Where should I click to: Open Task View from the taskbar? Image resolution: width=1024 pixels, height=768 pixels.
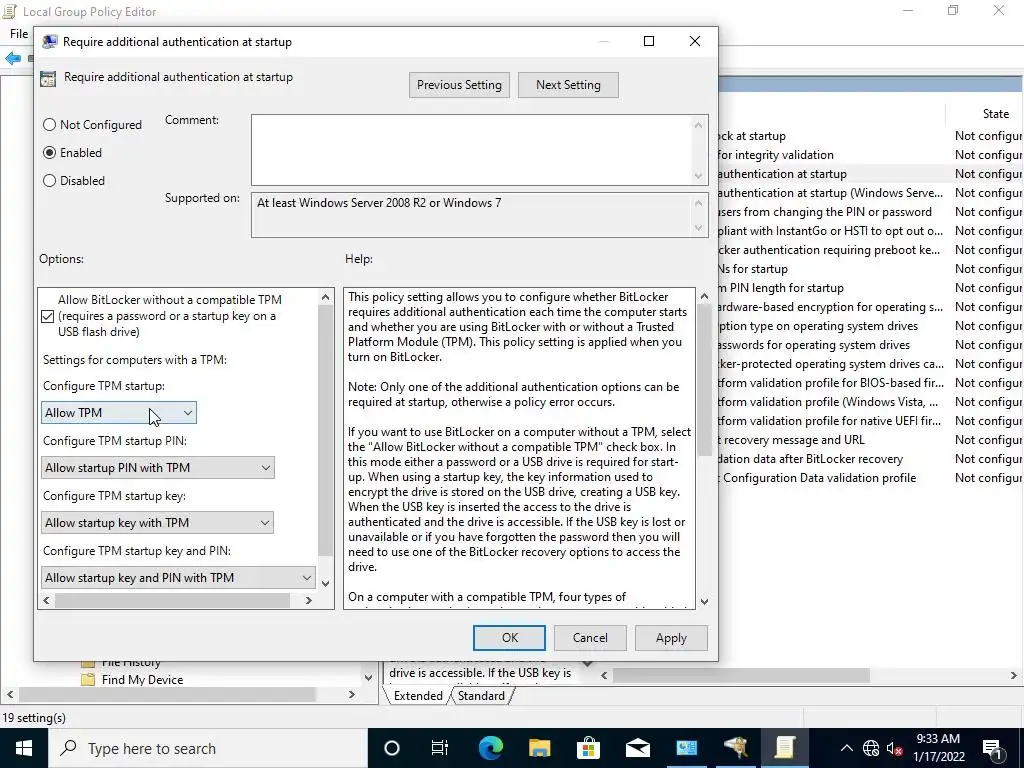click(x=440, y=748)
